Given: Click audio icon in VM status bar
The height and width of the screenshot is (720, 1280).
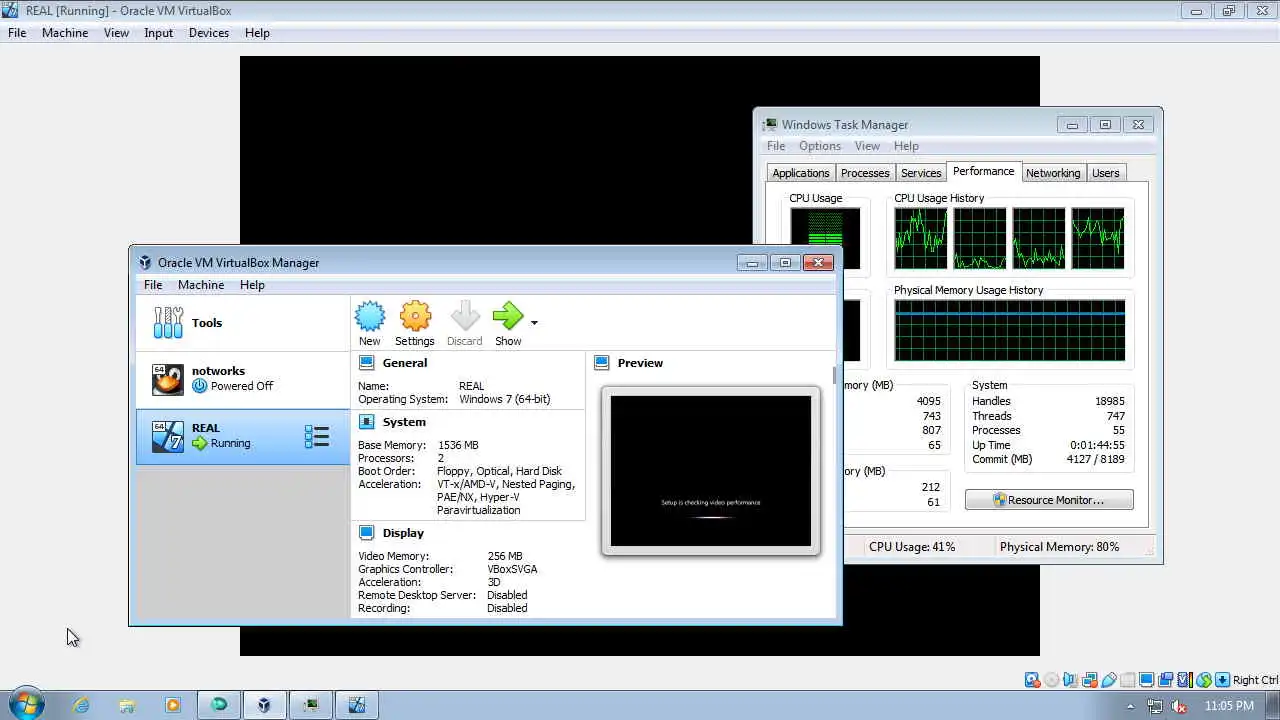Looking at the screenshot, I should click(1071, 680).
